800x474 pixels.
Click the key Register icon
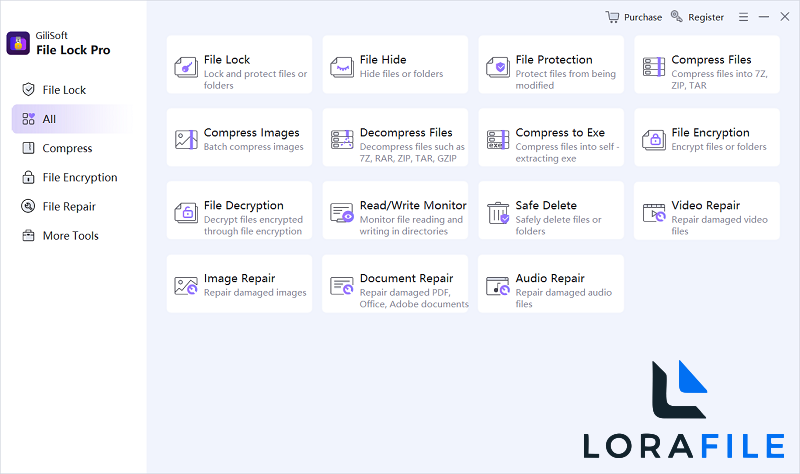coord(677,16)
